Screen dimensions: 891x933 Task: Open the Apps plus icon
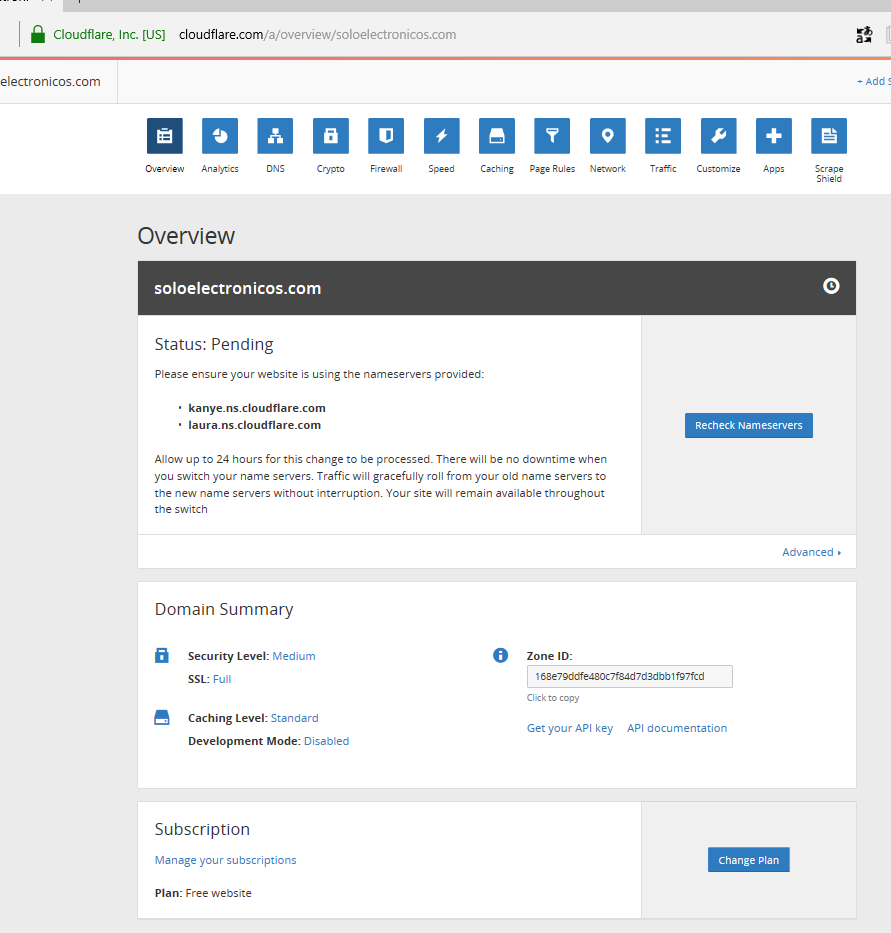coord(774,136)
